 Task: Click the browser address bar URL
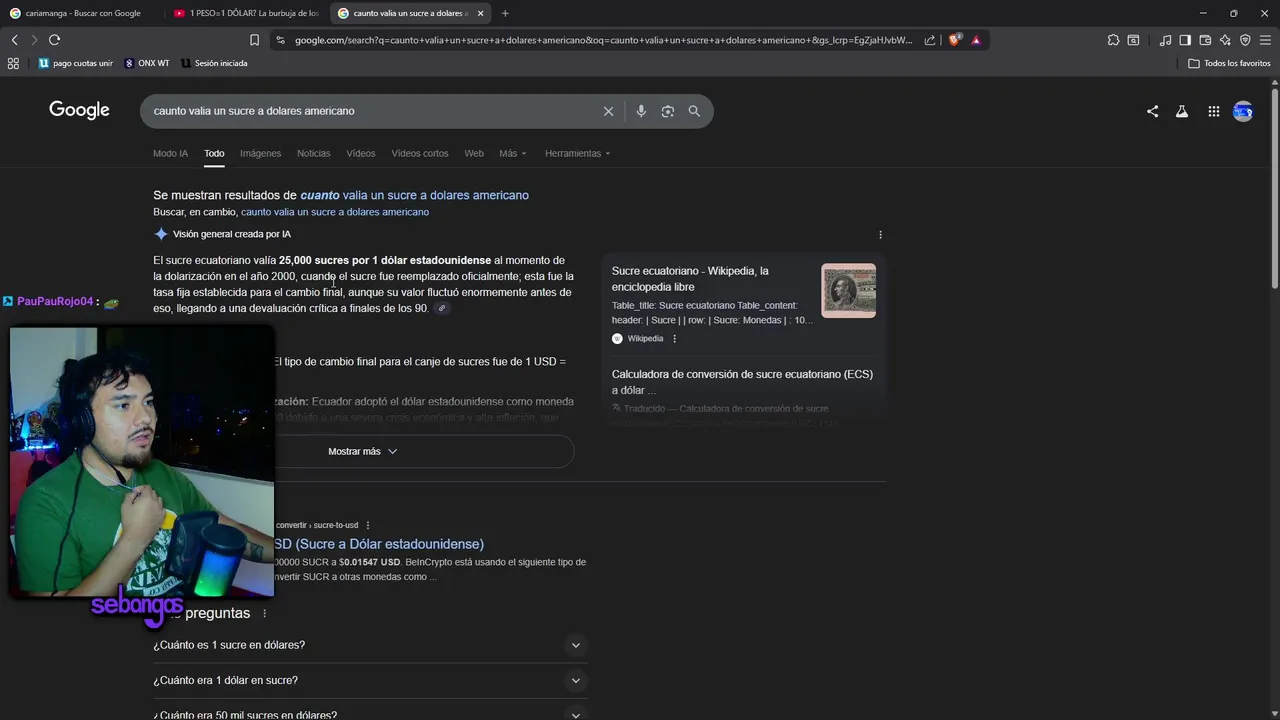tap(603, 40)
